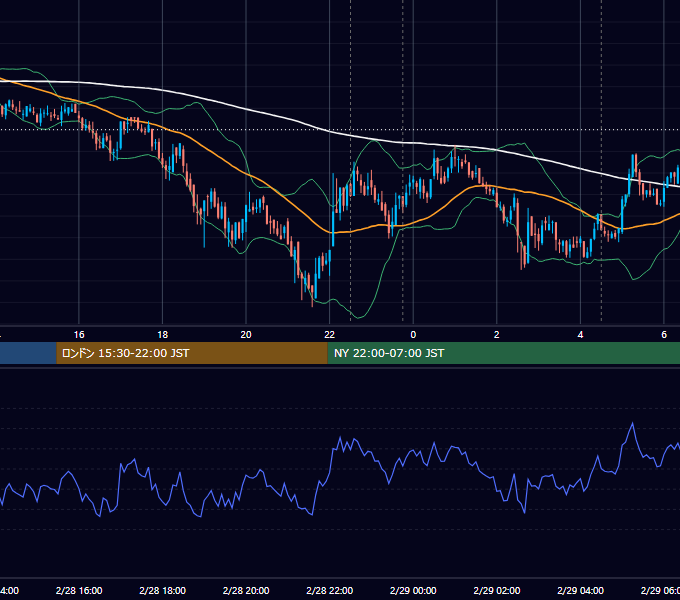The image size is (680, 600).
Task: Click the London 15:30-22:00 JST session bar
Action: tap(192, 353)
